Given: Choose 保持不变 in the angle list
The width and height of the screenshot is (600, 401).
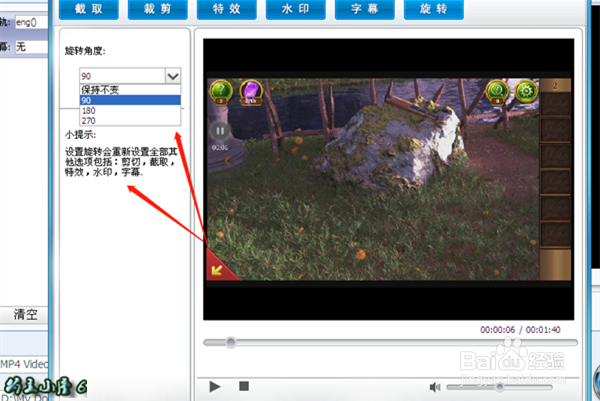Looking at the screenshot, I should pos(130,90).
